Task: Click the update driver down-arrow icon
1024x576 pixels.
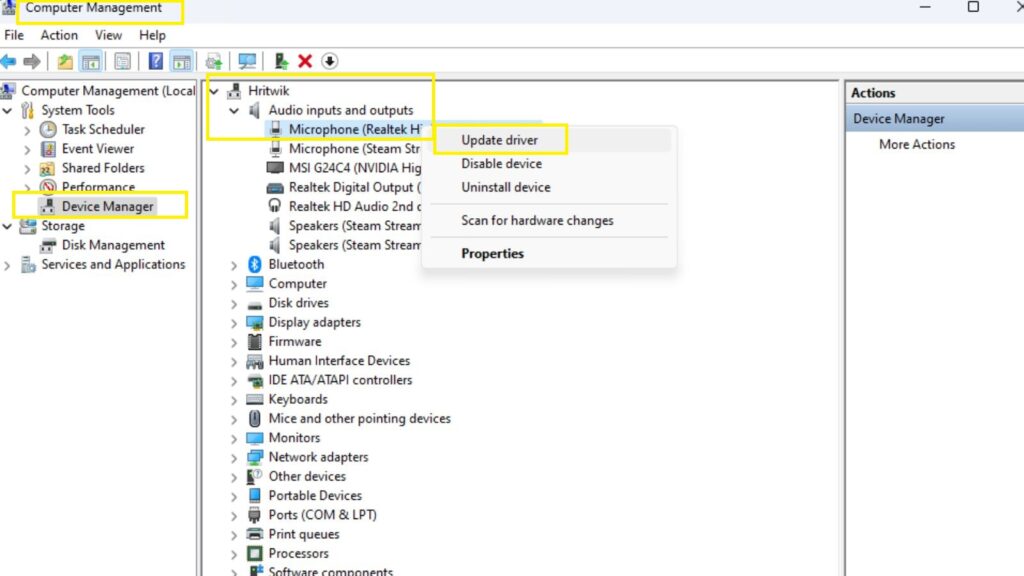Action: [x=330, y=61]
